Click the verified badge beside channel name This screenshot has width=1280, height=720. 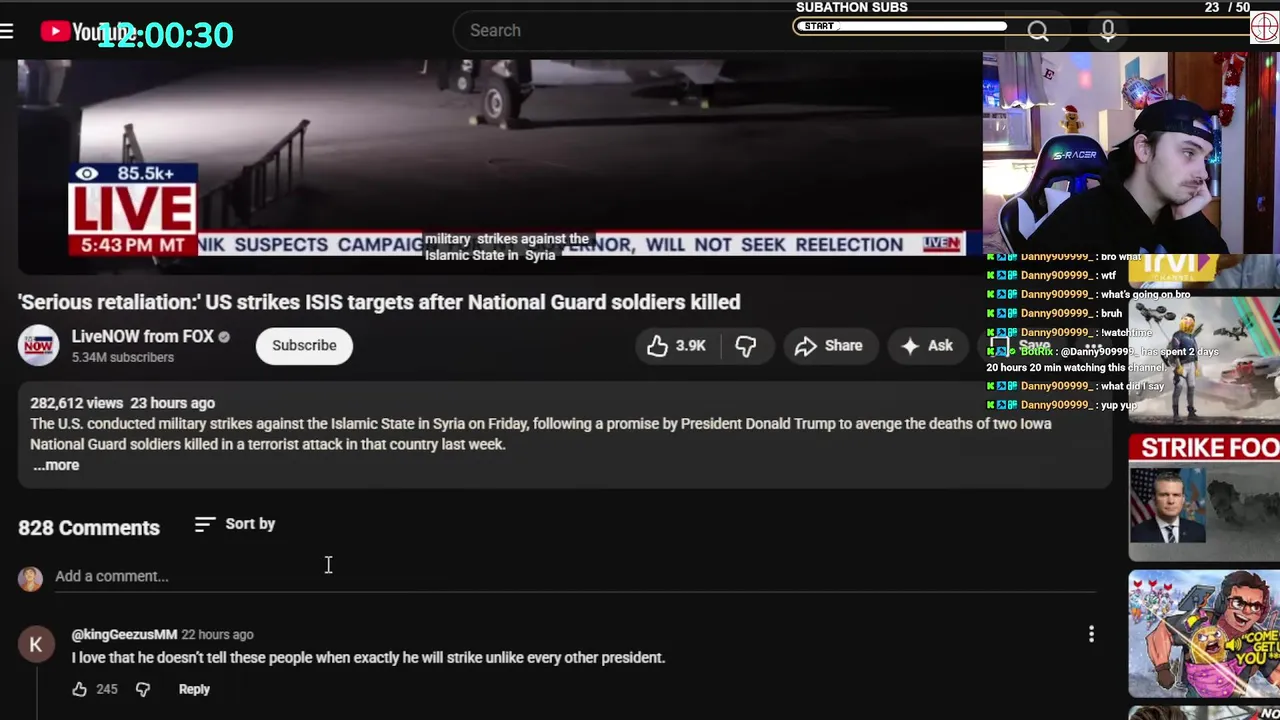224,337
